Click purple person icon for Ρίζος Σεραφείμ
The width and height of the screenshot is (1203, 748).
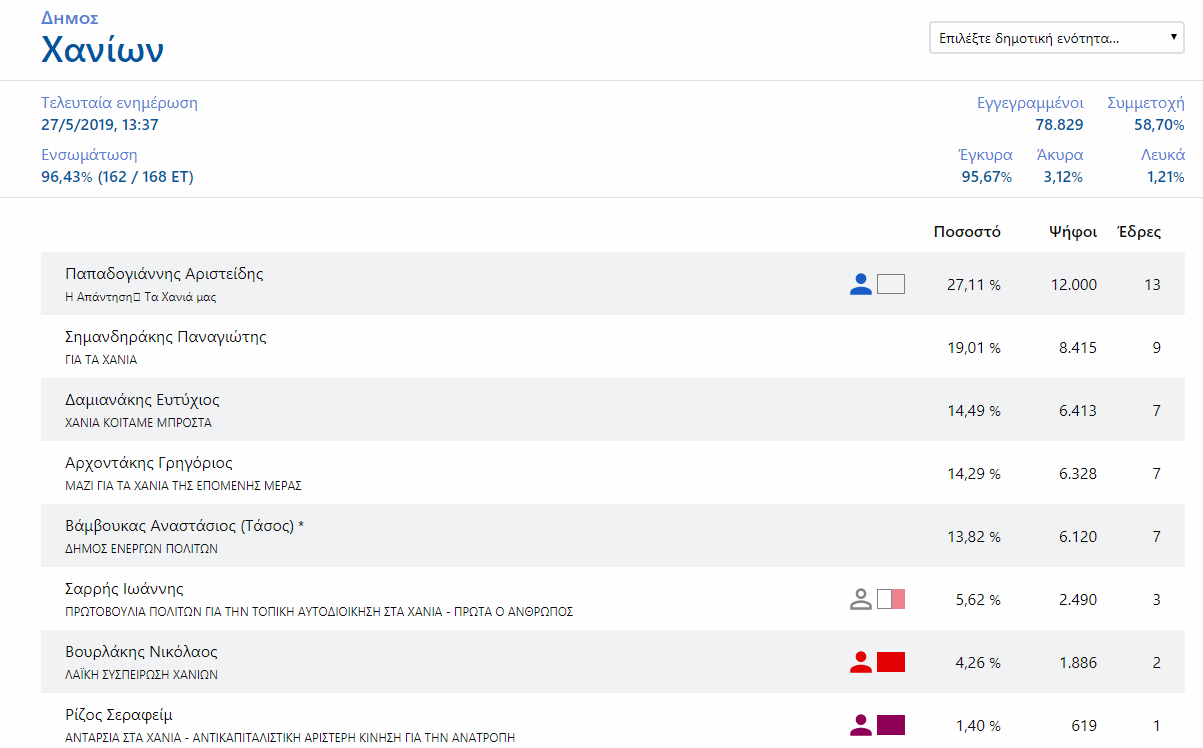coord(861,725)
